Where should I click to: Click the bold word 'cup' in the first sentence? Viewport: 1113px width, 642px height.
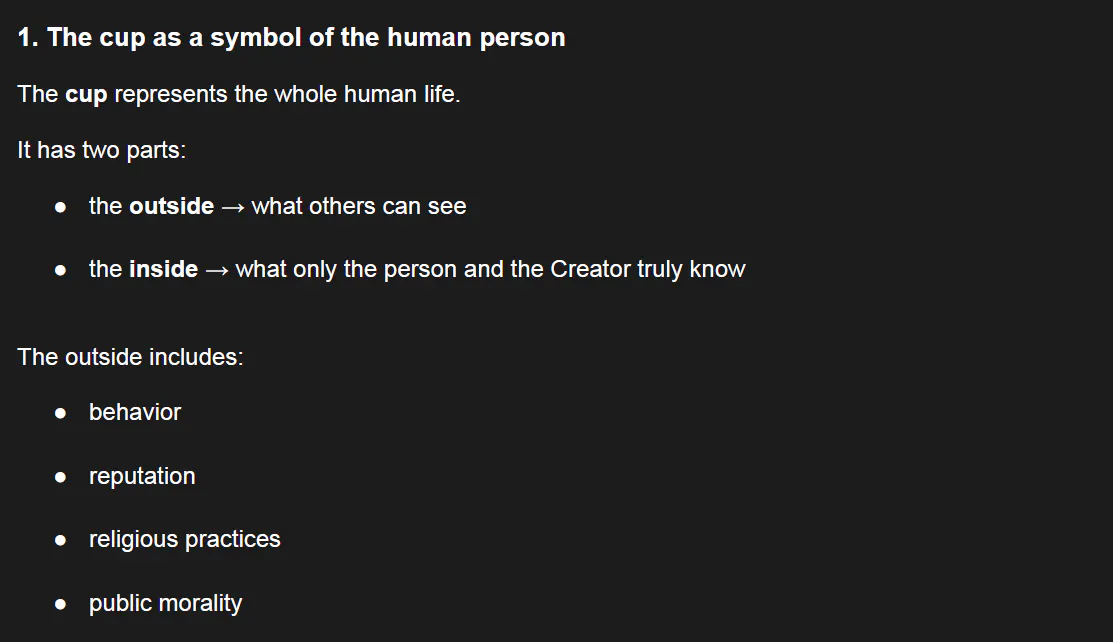(x=86, y=94)
